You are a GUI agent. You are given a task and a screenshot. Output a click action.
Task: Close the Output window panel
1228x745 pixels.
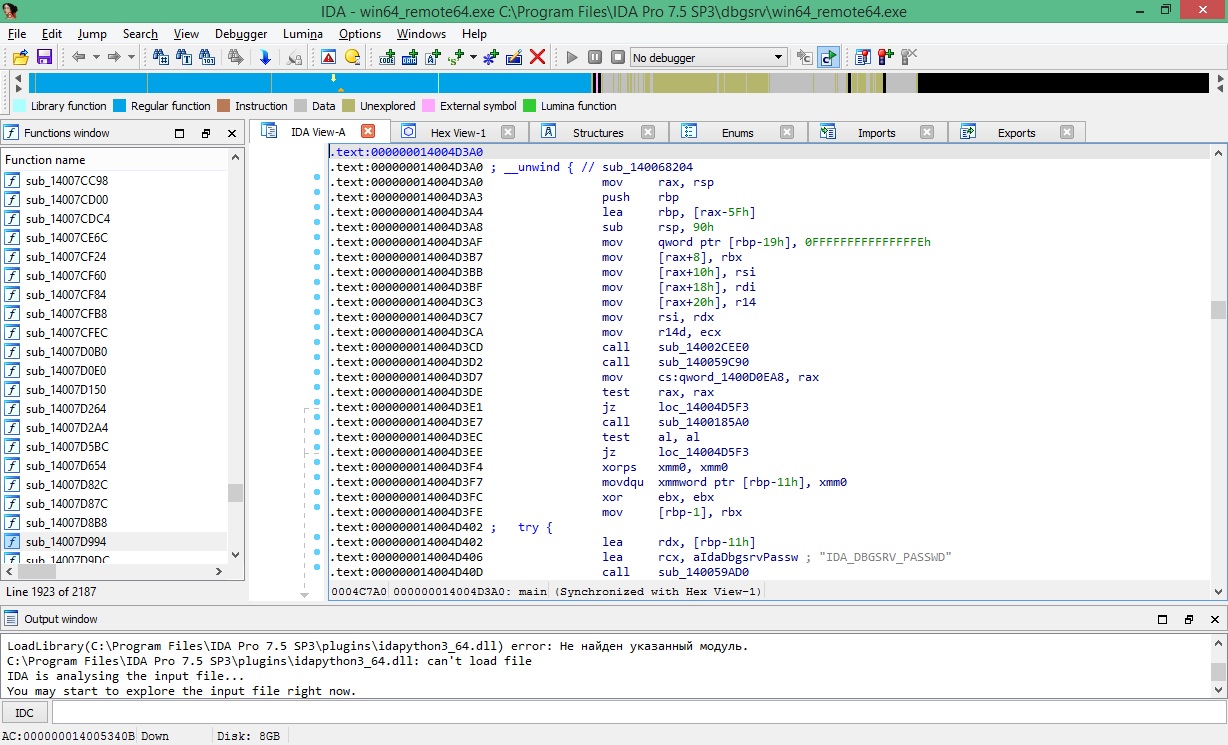(x=1214, y=619)
